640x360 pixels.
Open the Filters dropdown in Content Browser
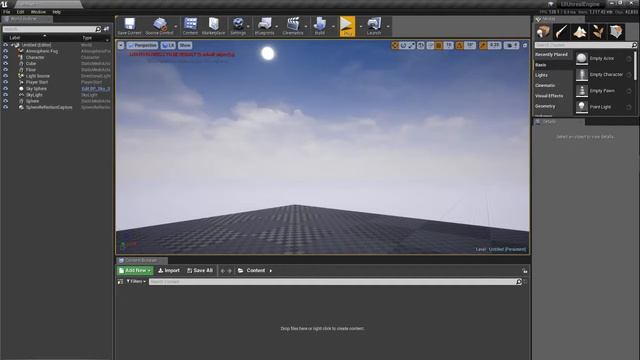136,282
